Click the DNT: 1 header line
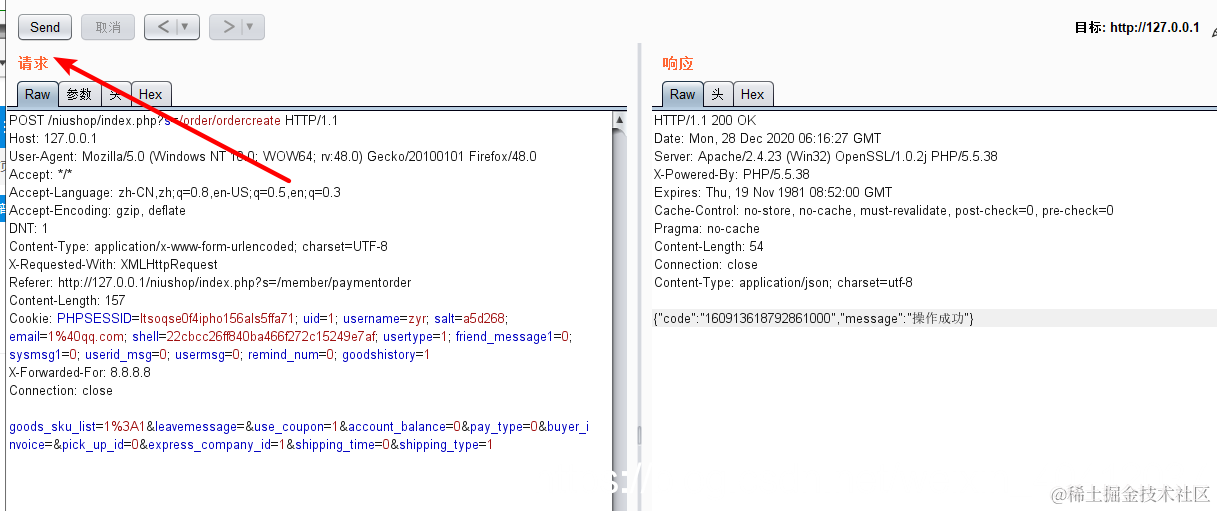1217x511 pixels. tap(28, 228)
